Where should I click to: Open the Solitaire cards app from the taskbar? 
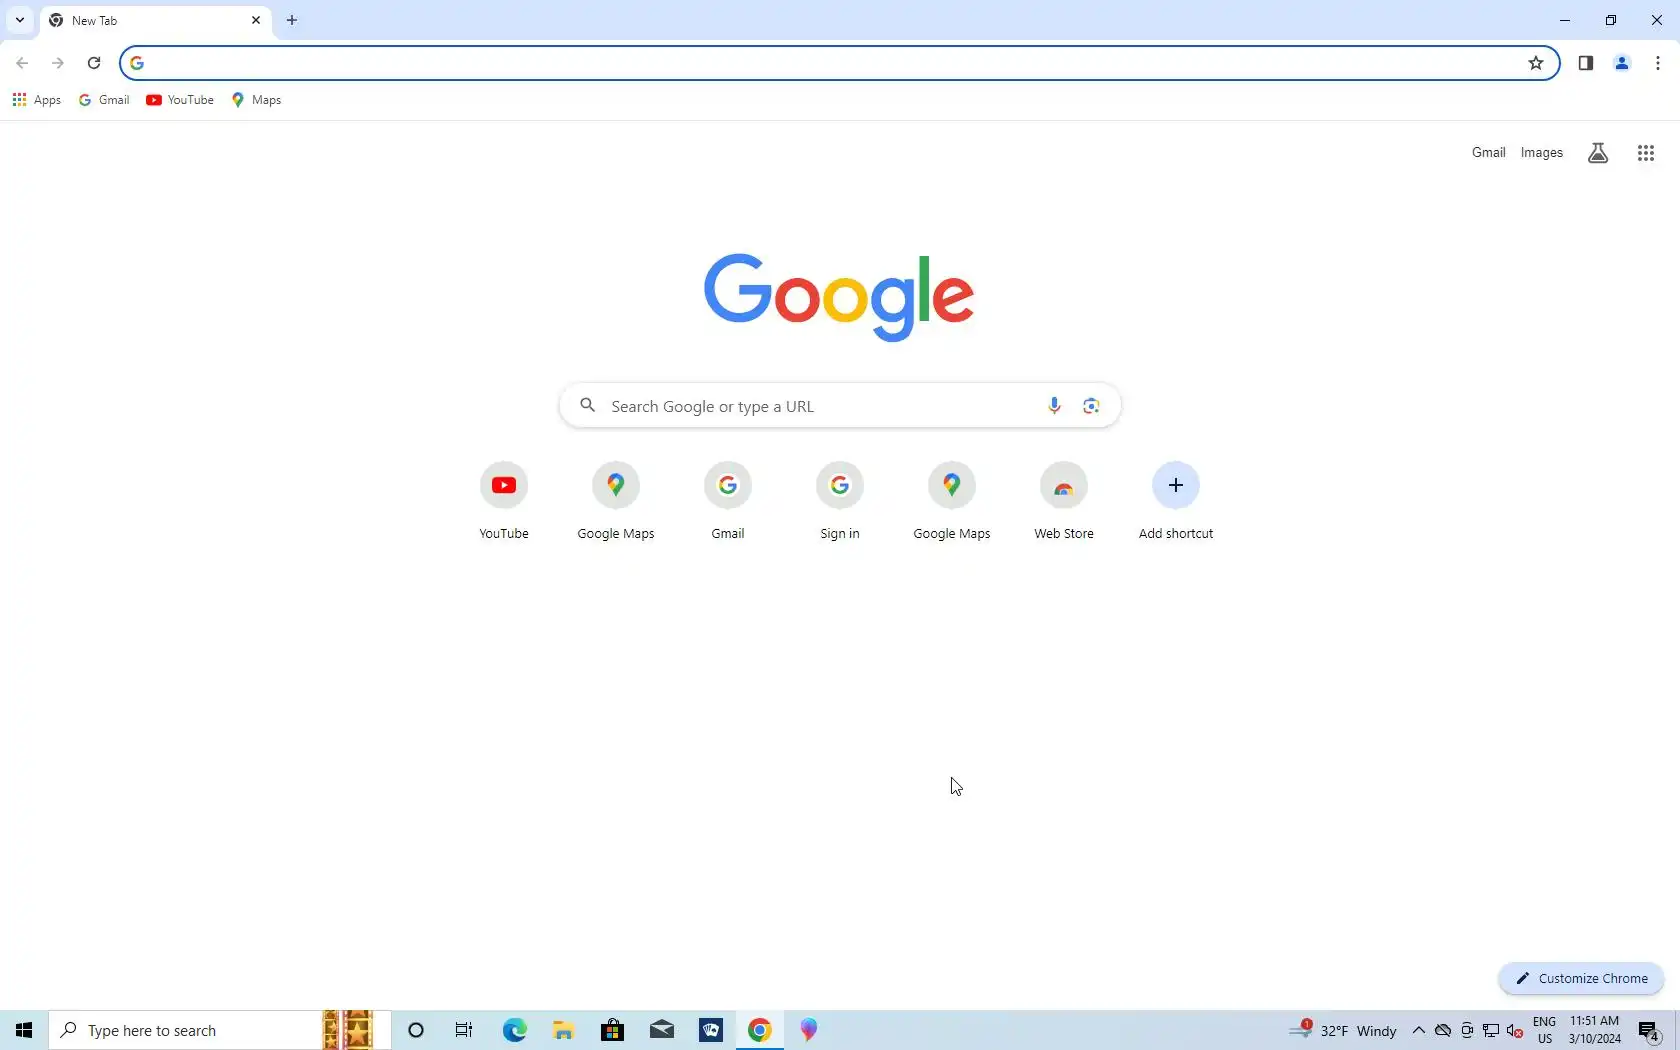click(x=711, y=1030)
